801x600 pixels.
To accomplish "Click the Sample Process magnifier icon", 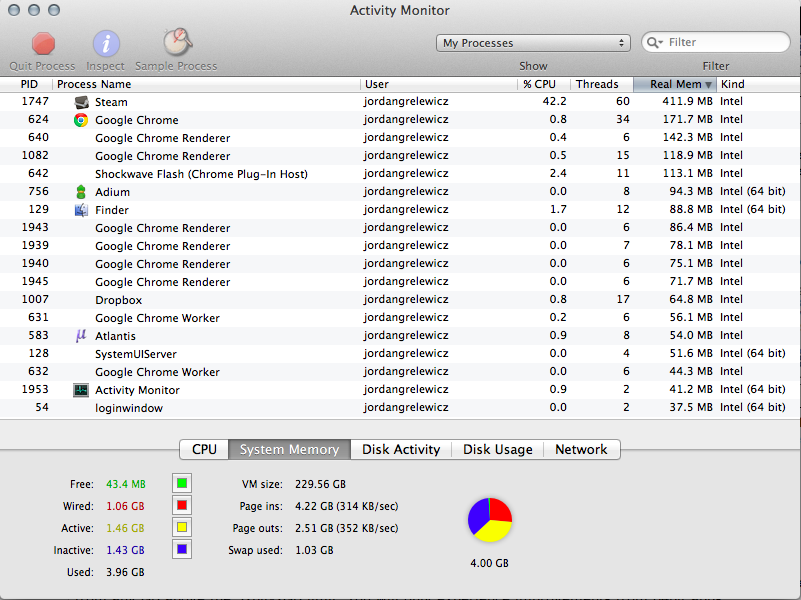I will tap(177, 42).
